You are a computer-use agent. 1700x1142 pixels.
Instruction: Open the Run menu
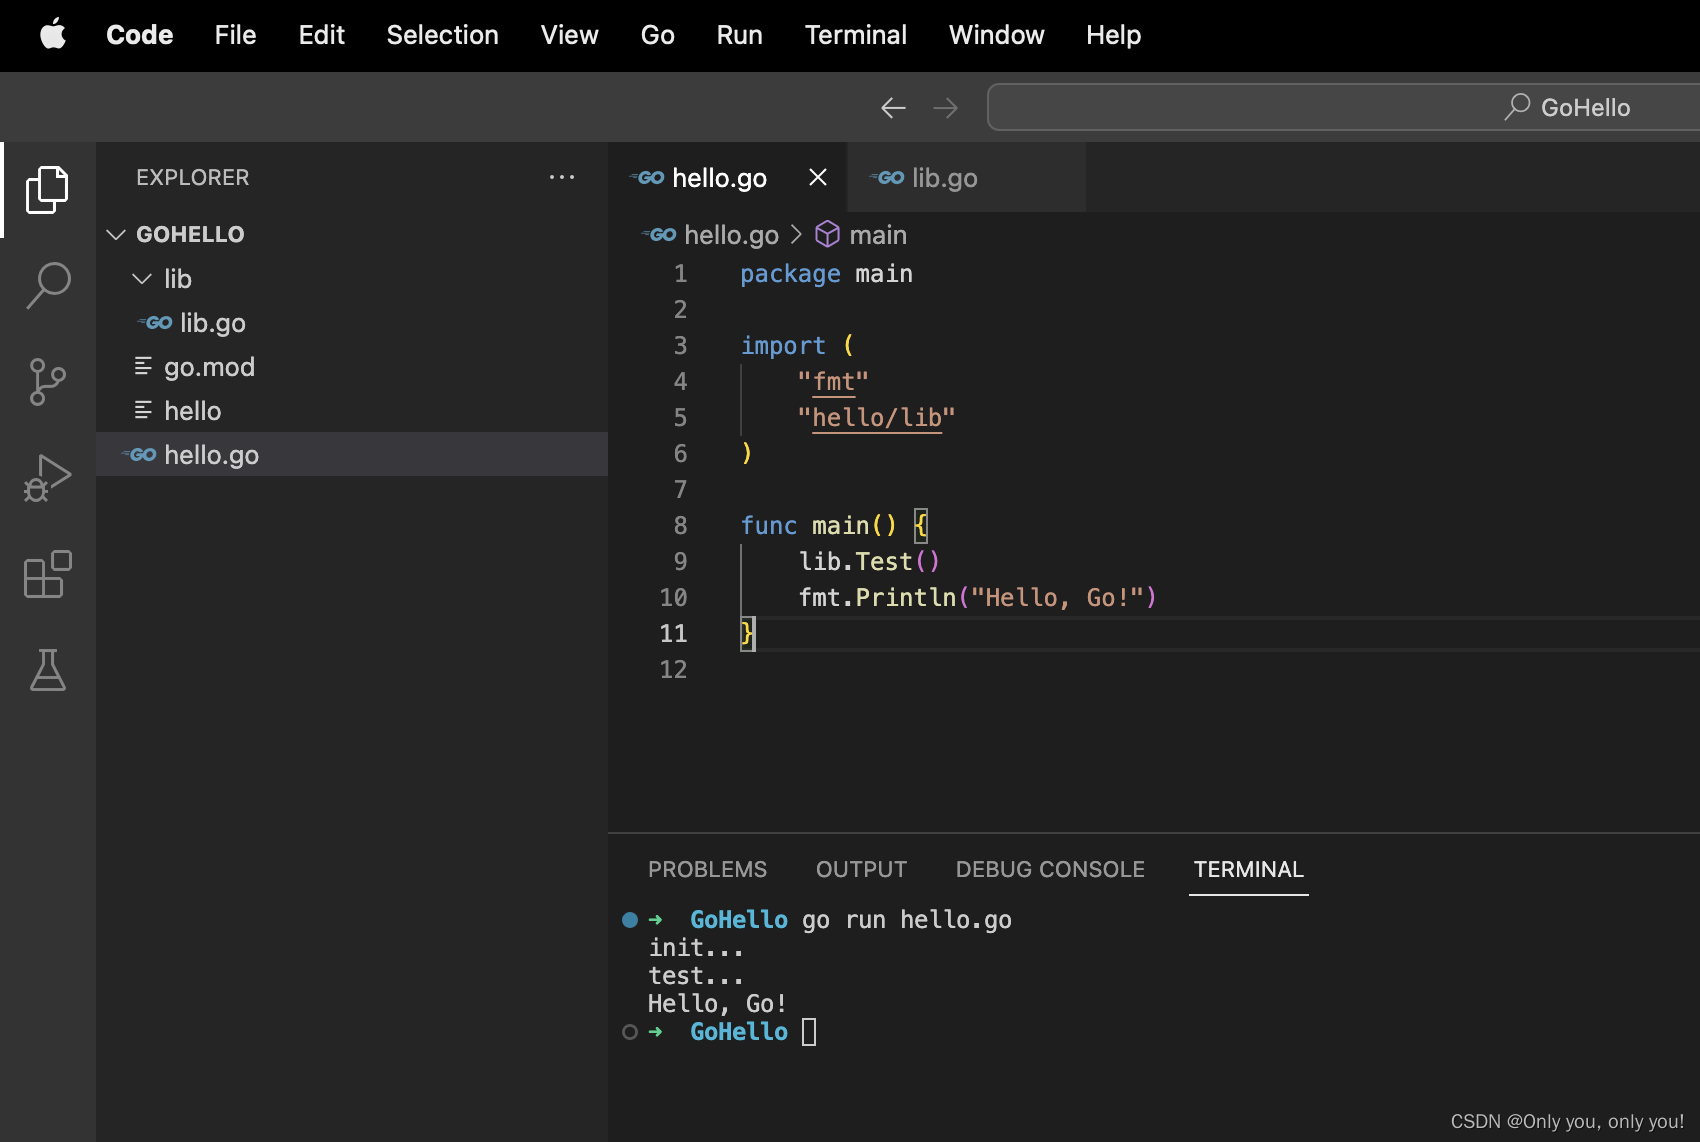pyautogui.click(x=739, y=34)
